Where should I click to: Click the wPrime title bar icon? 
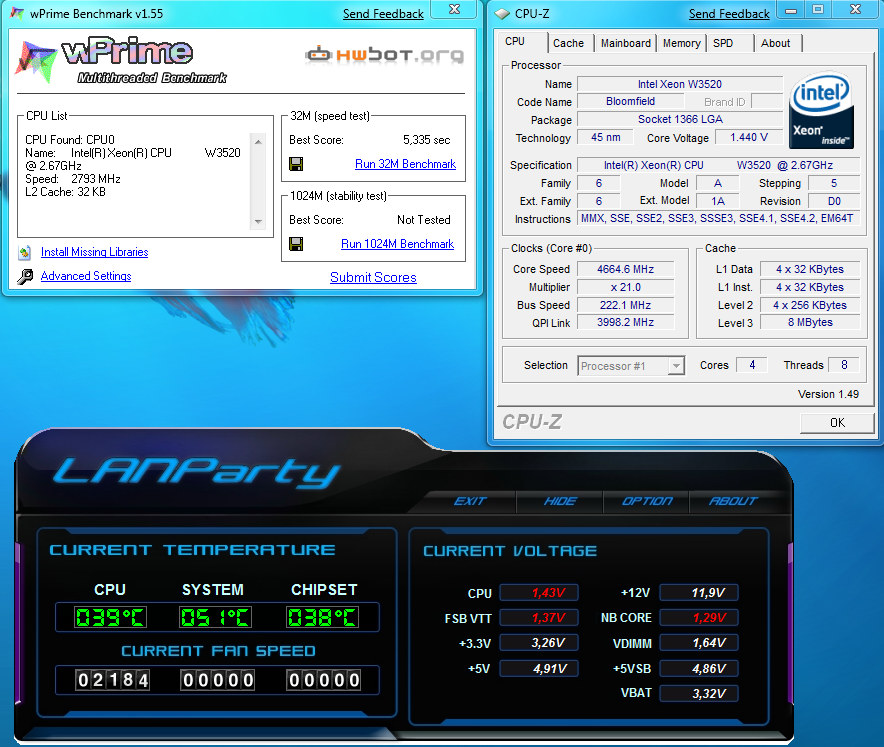[x=18, y=14]
